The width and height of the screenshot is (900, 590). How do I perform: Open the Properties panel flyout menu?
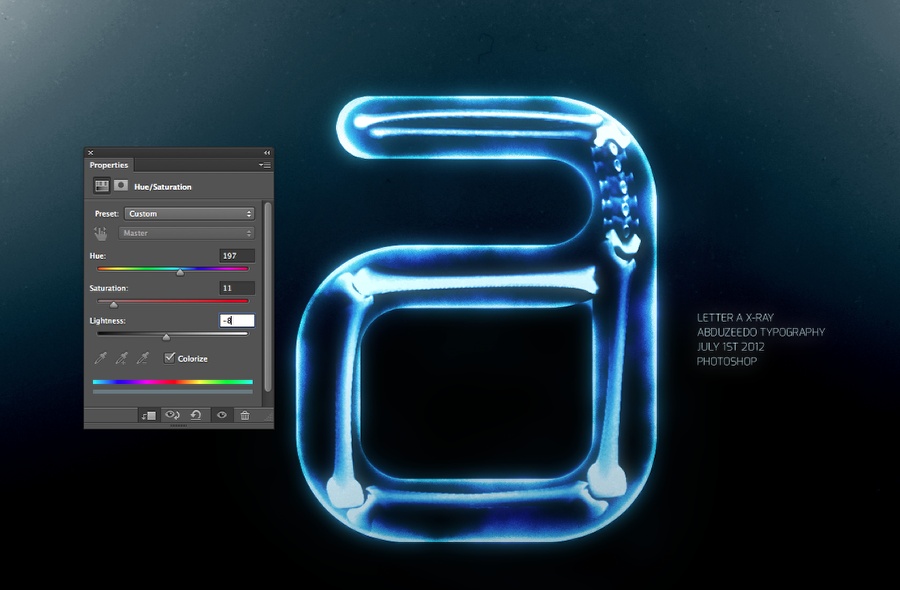(x=265, y=165)
